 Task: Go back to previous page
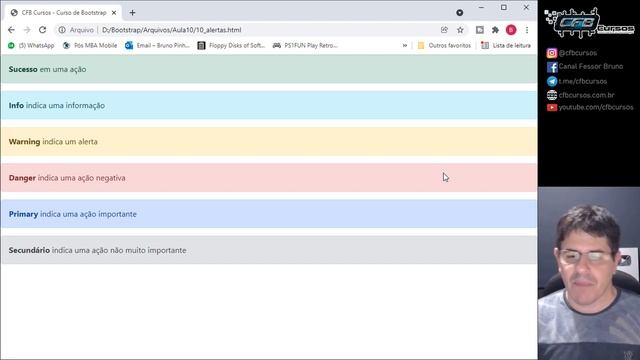click(x=11, y=30)
